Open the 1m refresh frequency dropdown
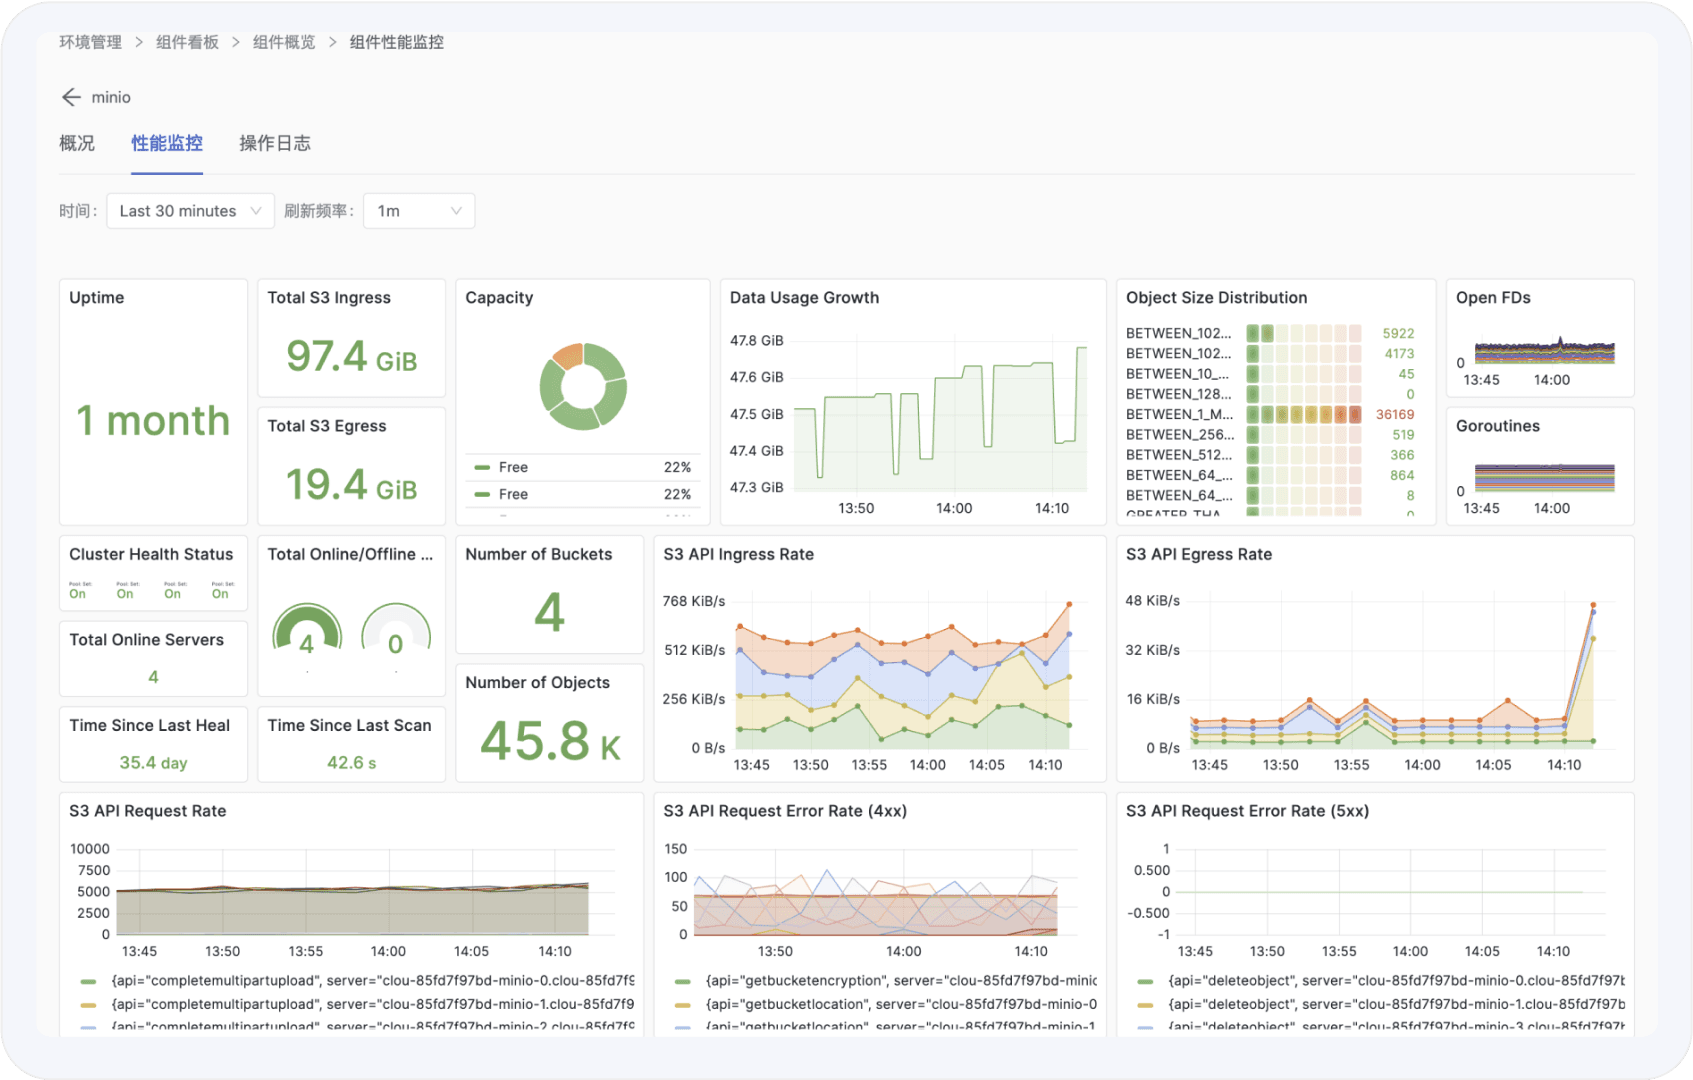 (418, 211)
